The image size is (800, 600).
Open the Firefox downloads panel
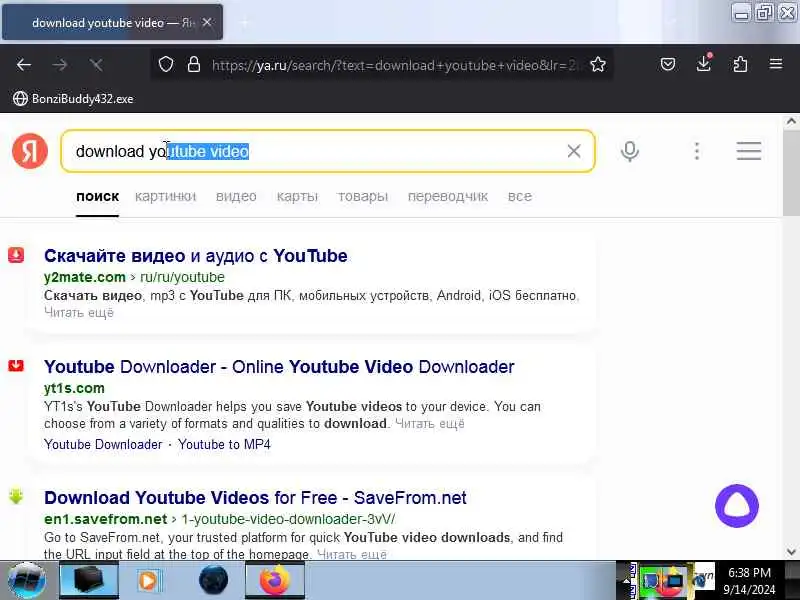[x=704, y=64]
